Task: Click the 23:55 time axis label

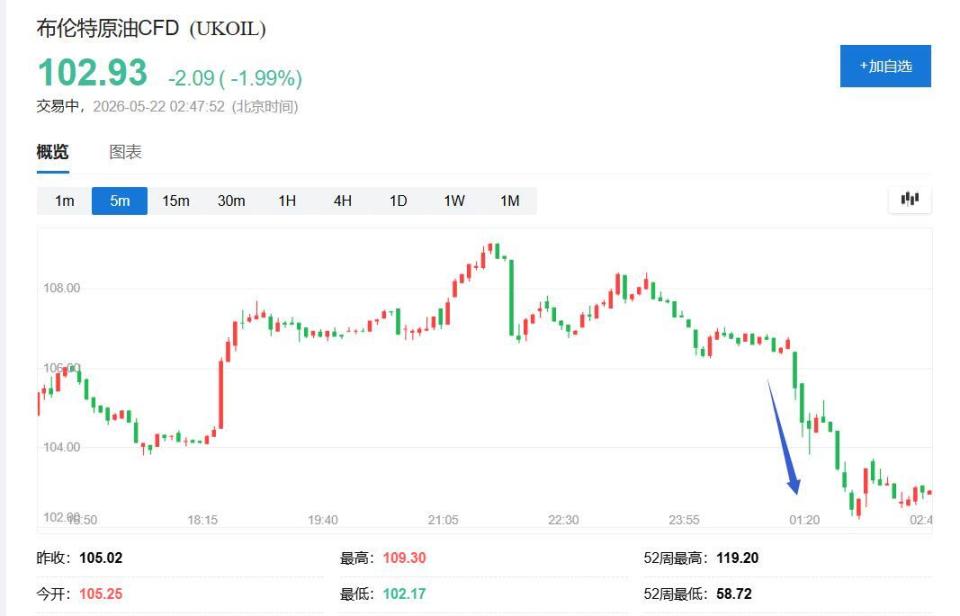Action: [684, 520]
